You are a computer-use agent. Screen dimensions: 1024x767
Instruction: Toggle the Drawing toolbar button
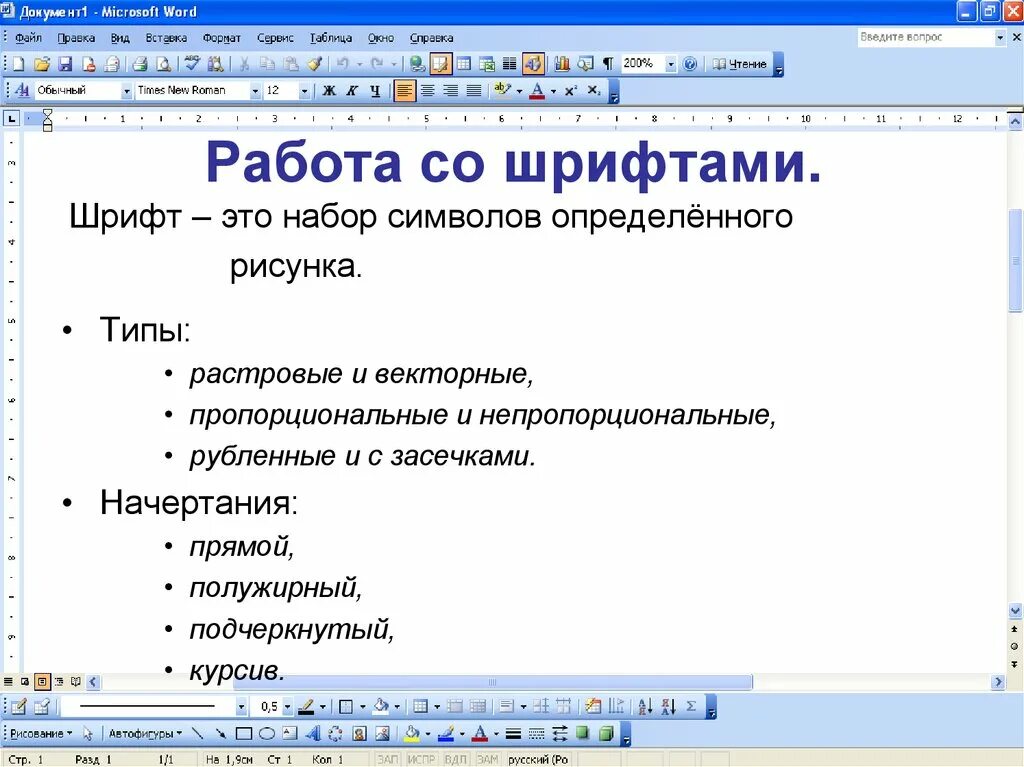pyautogui.click(x=533, y=64)
